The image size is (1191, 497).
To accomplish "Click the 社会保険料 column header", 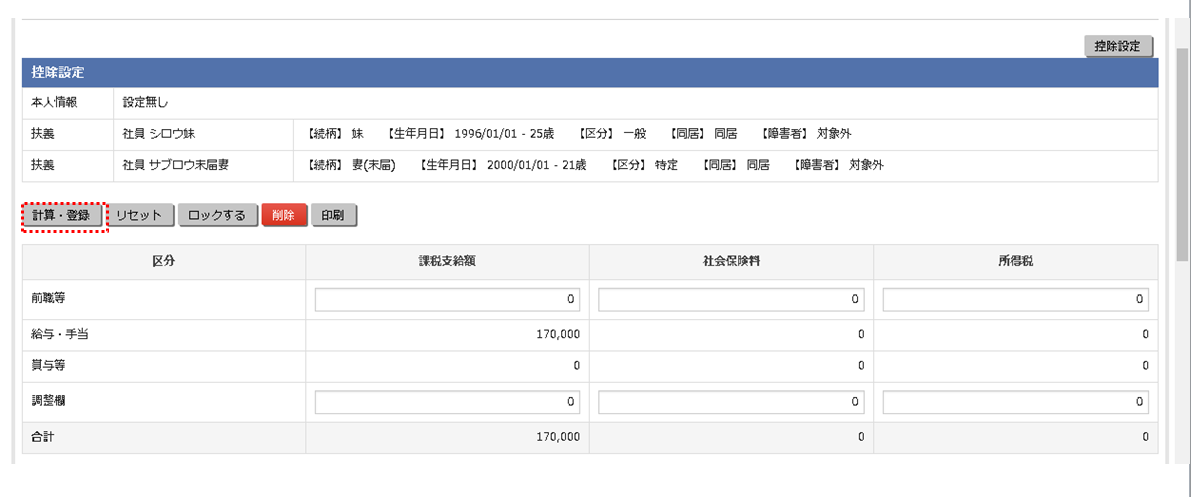I will coord(731,260).
